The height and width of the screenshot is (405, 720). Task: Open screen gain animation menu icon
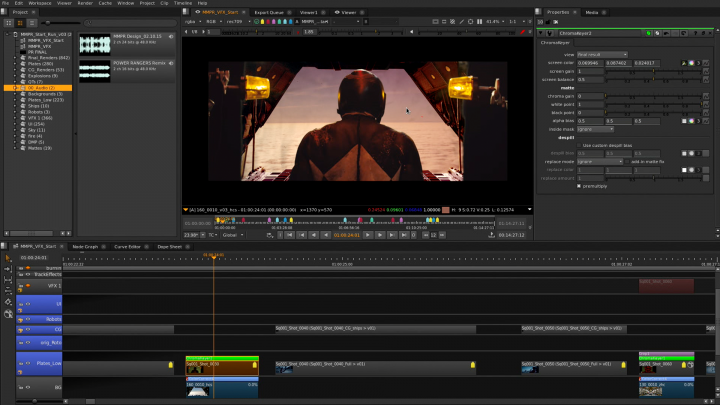tap(706, 71)
